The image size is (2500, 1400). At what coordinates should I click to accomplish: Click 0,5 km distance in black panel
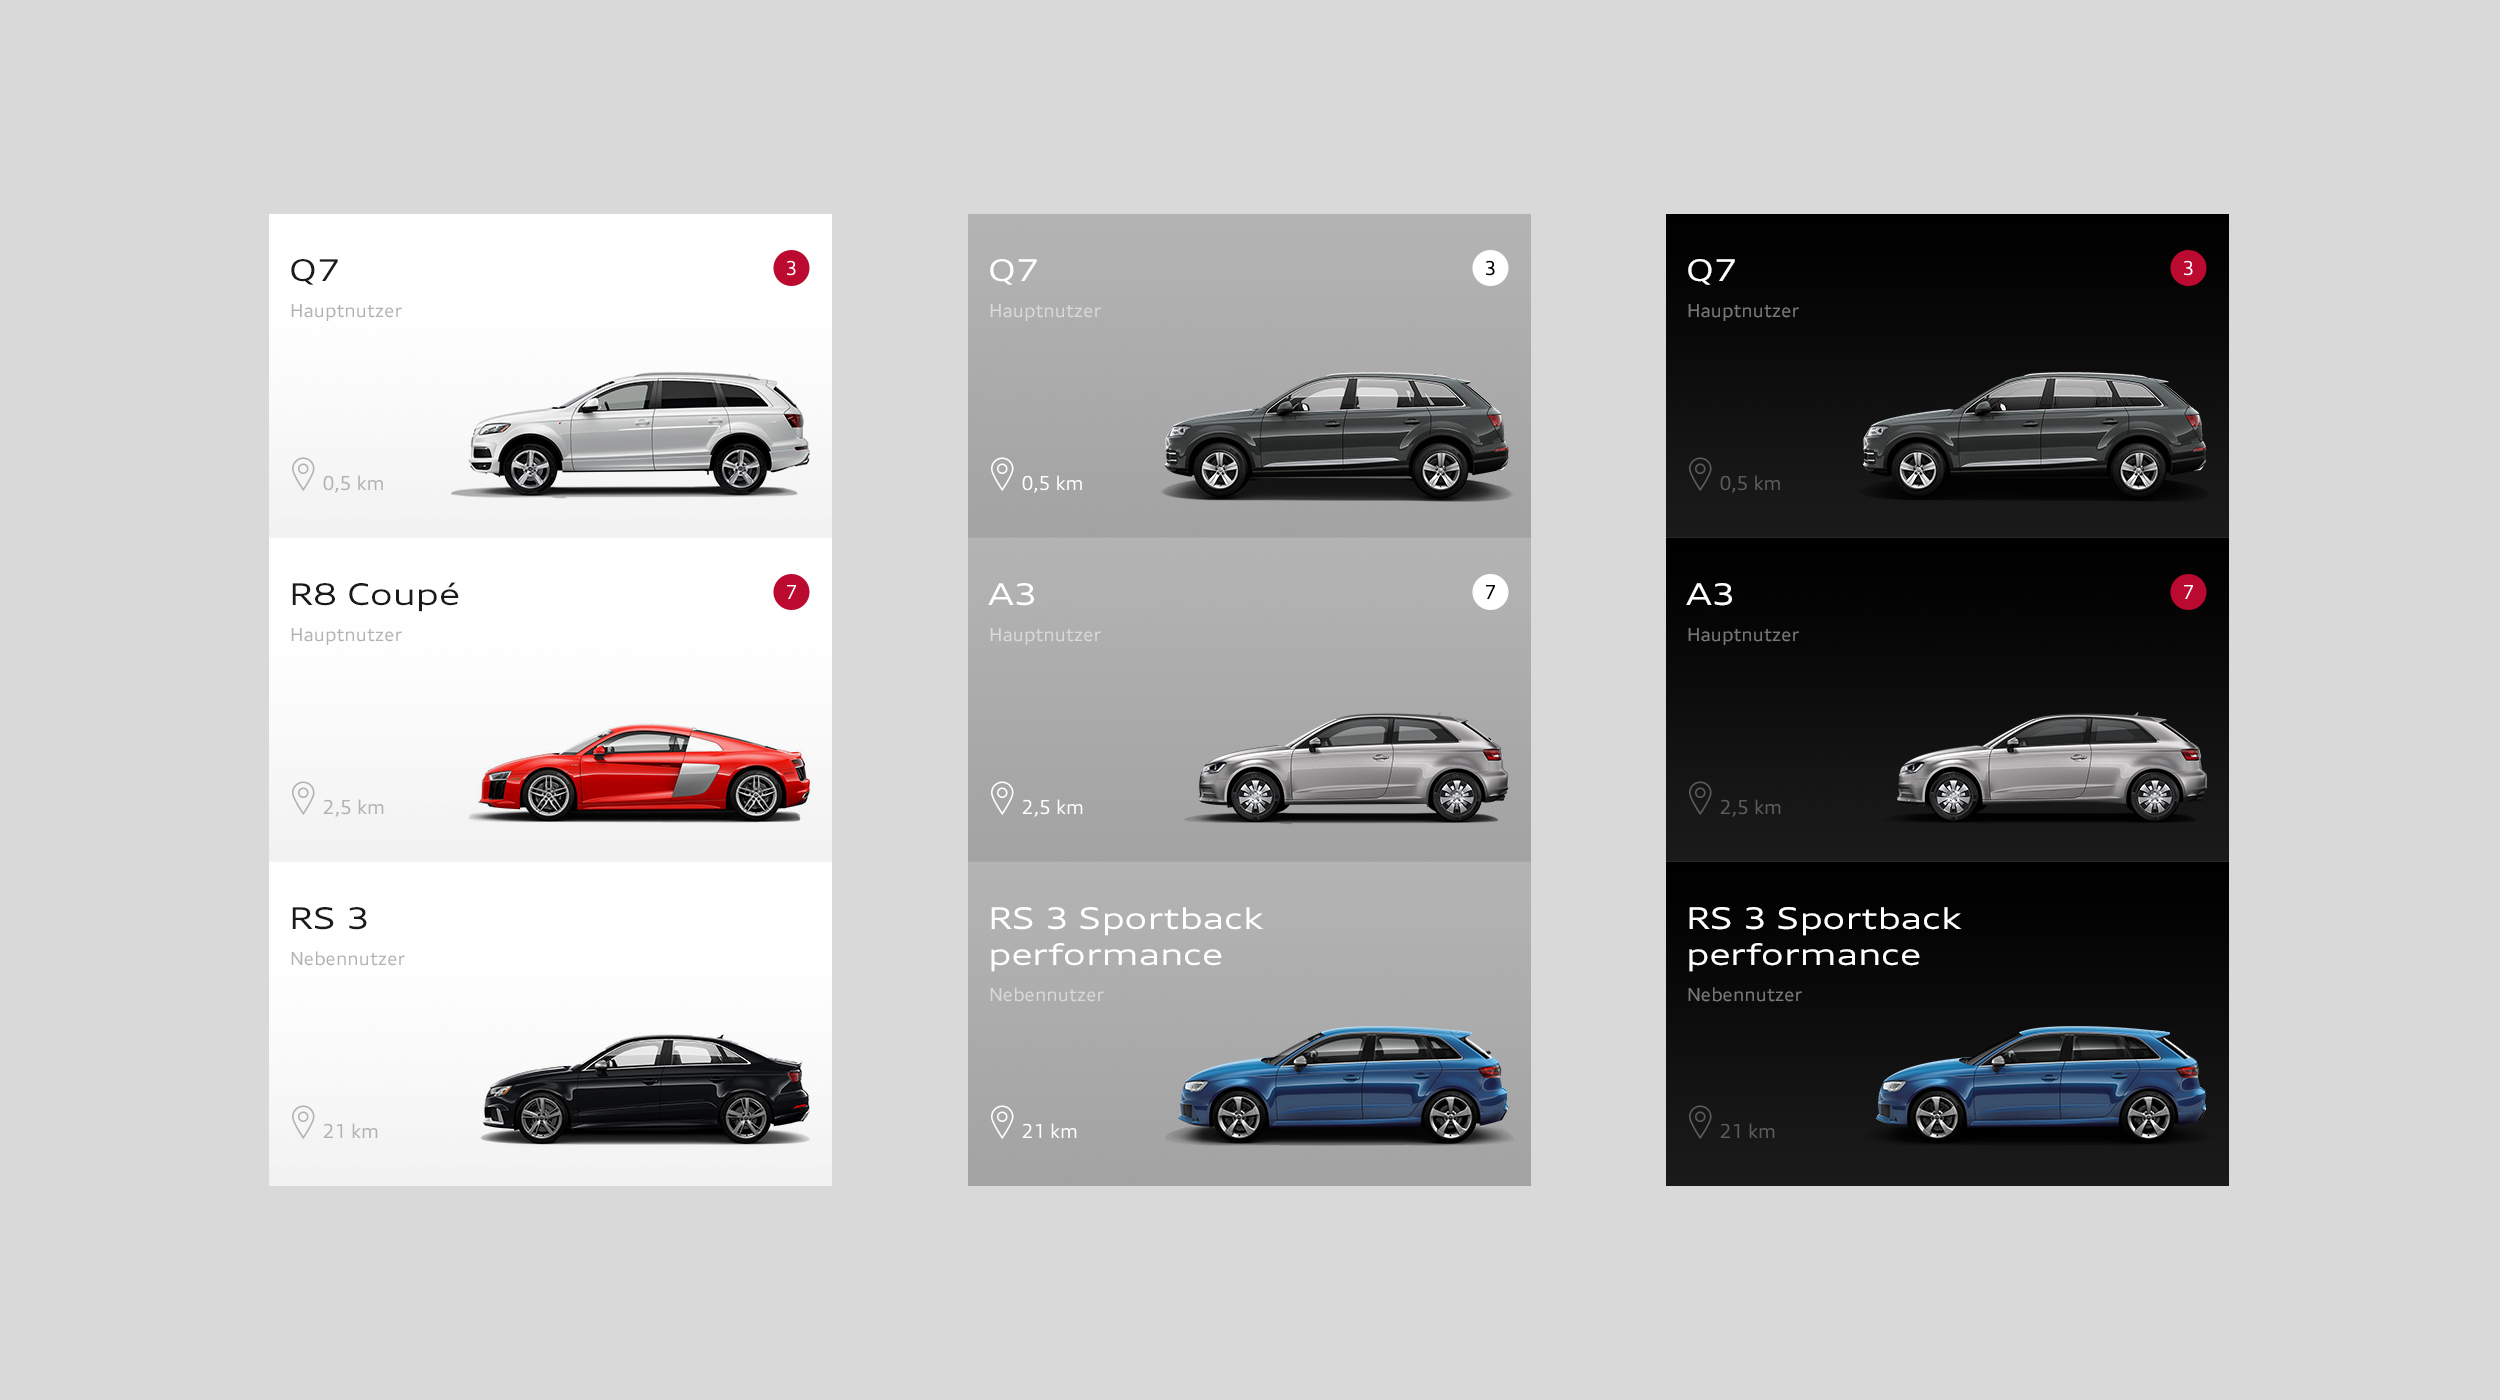[1750, 484]
